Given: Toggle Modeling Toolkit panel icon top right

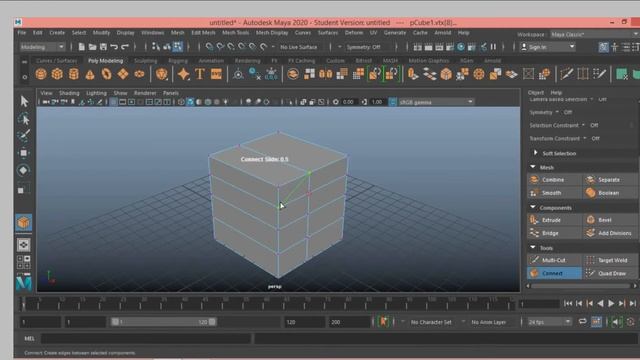Looking at the screenshot, I should [604, 47].
